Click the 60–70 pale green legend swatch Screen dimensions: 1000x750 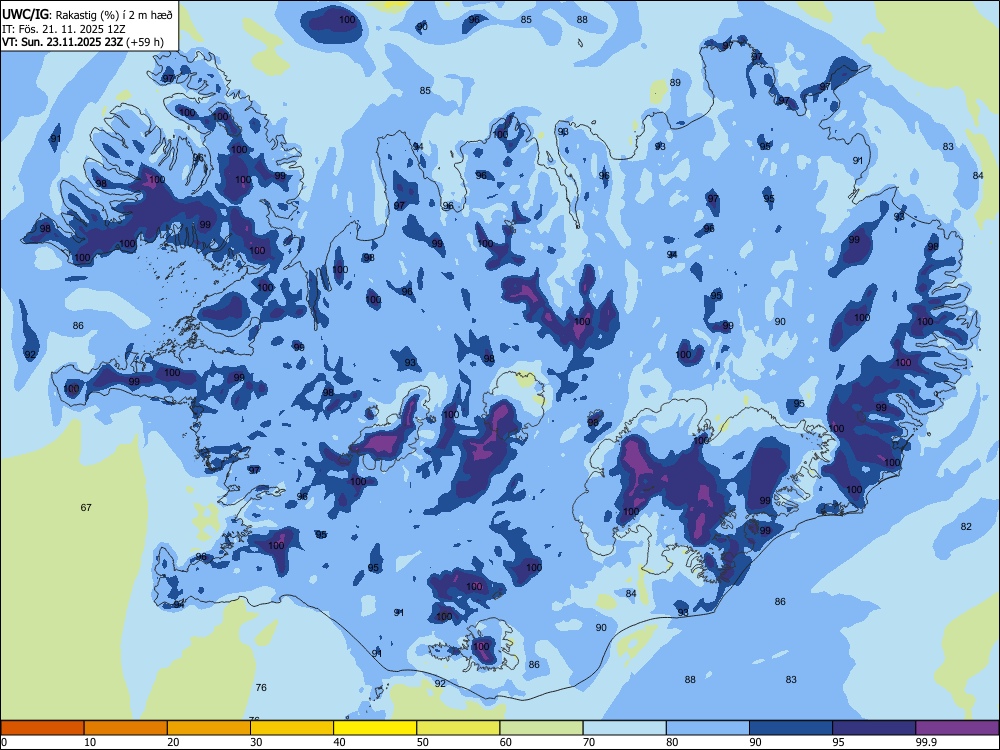click(541, 728)
